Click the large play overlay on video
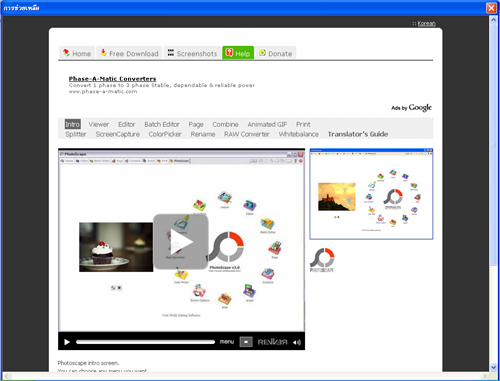Image resolution: width=500 pixels, height=381 pixels. (x=181, y=242)
